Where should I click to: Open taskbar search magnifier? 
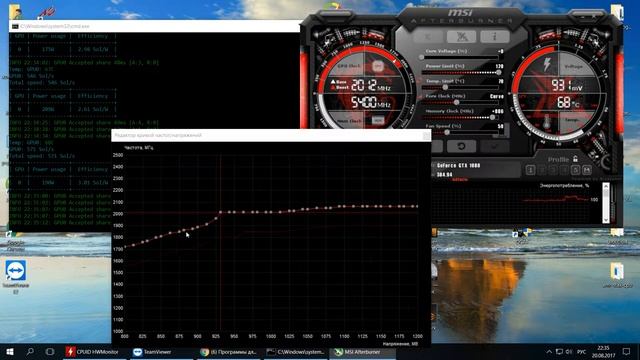tap(30, 352)
